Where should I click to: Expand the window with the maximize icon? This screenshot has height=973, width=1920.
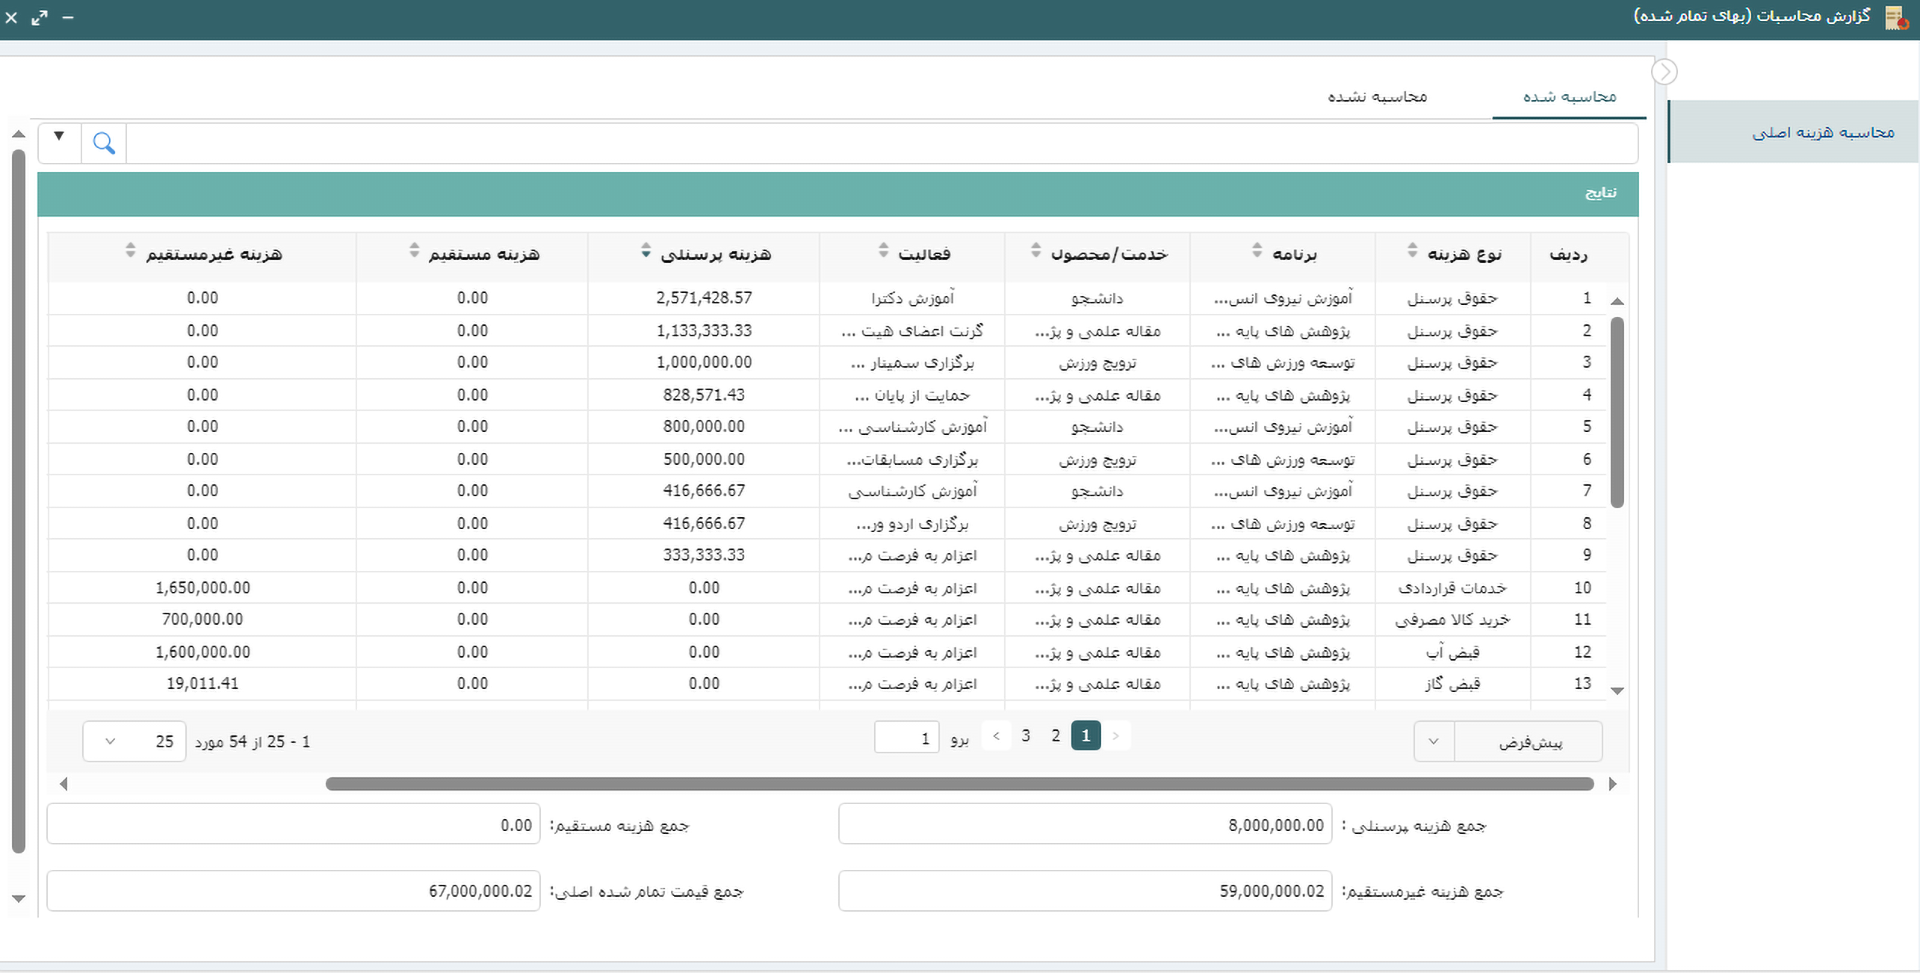point(39,18)
